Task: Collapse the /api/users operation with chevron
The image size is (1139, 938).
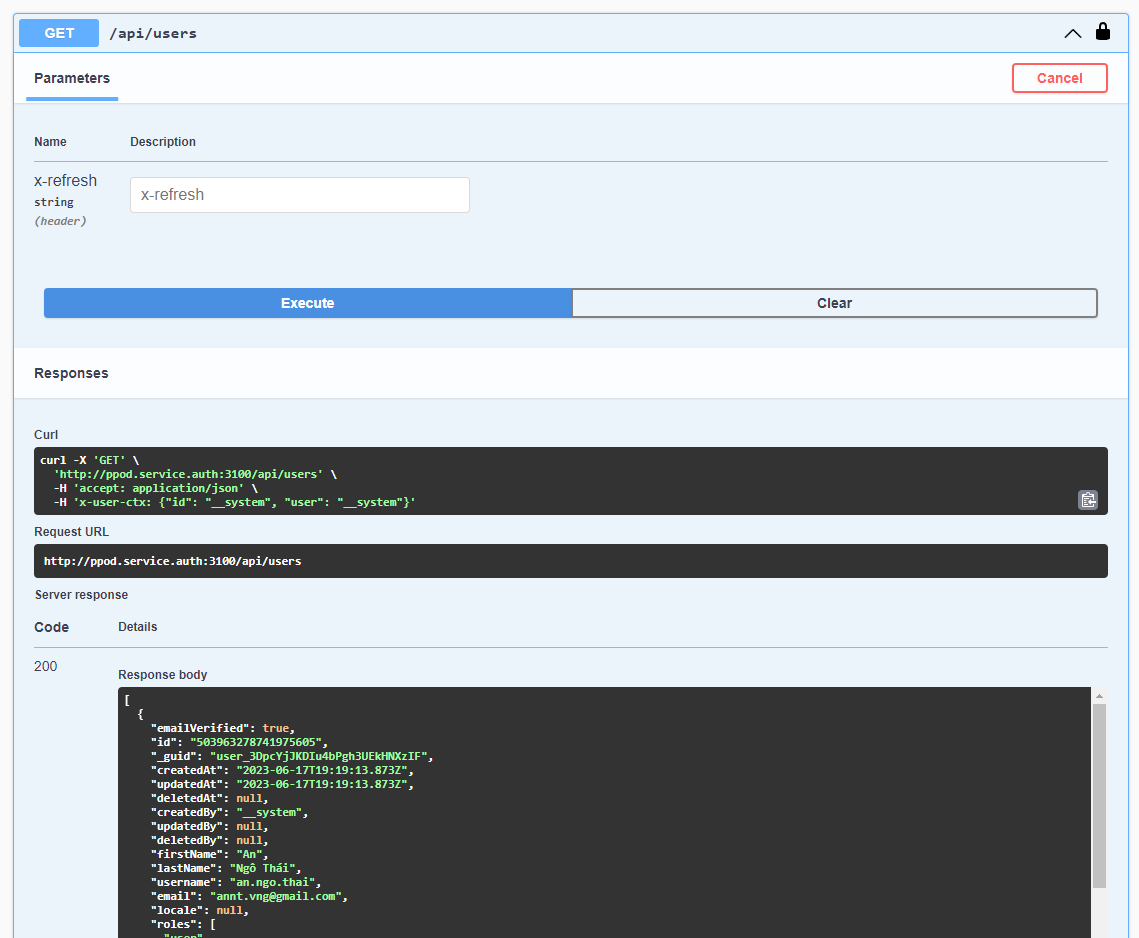Action: coord(1072,33)
